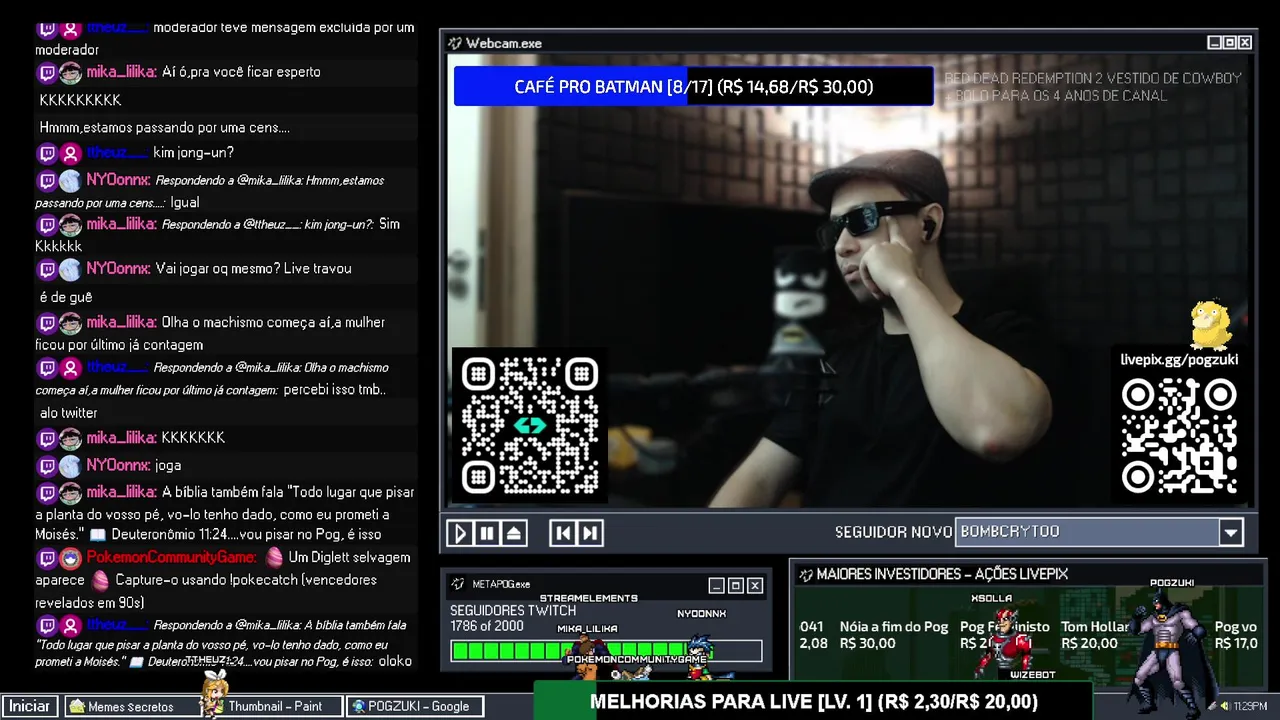This screenshot has height=720, width=1280.
Task: Click mika_lilika username beside 'KKKKKKK' message
Action: tap(121, 437)
